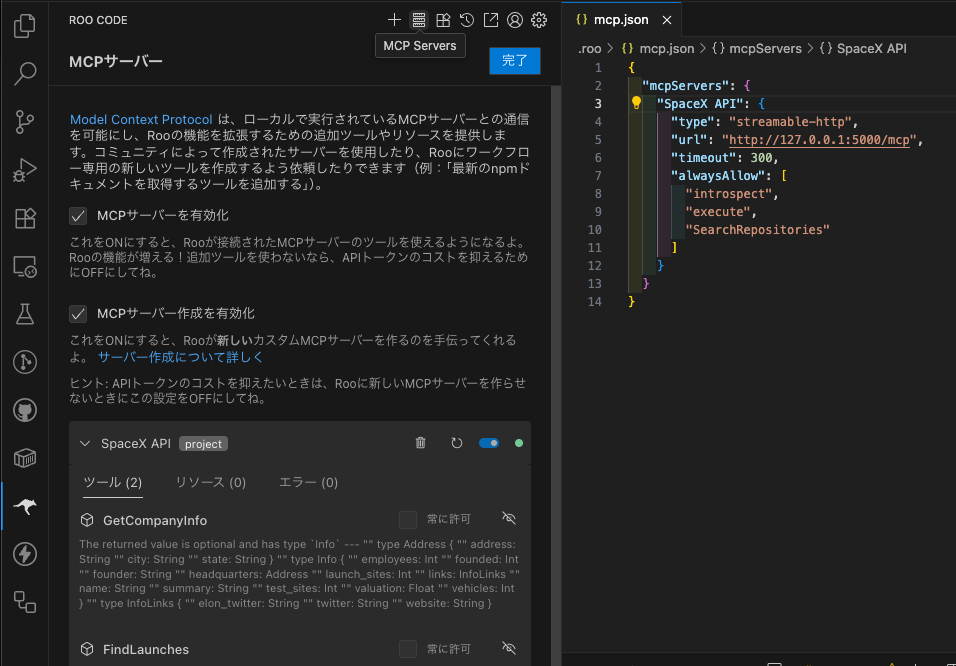Click the "execute" string in editor
The image size is (956, 666).
(x=718, y=212)
